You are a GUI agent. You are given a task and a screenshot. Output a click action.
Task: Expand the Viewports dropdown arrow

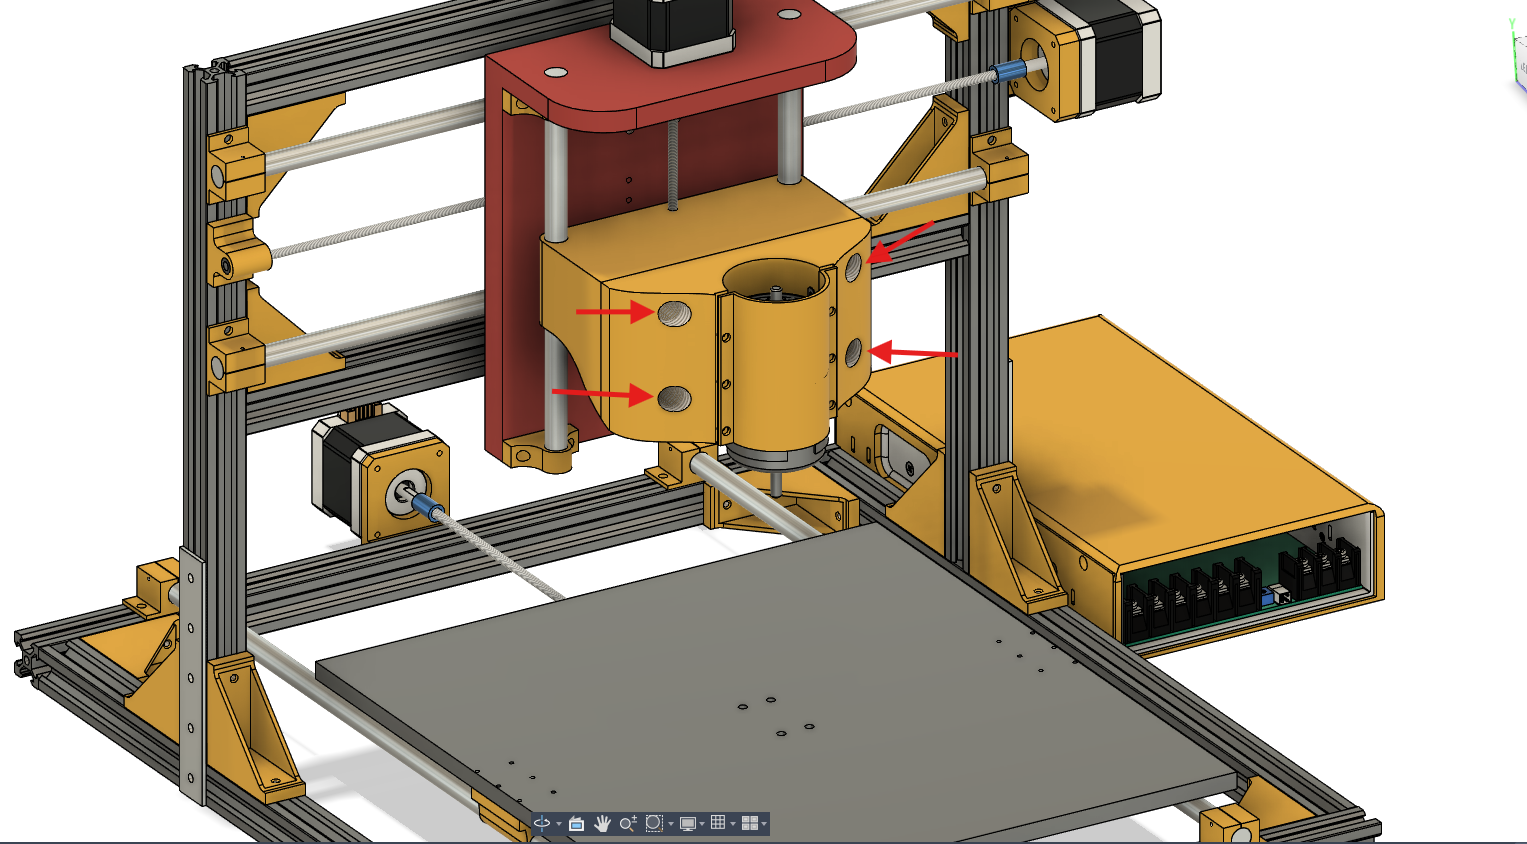(764, 824)
